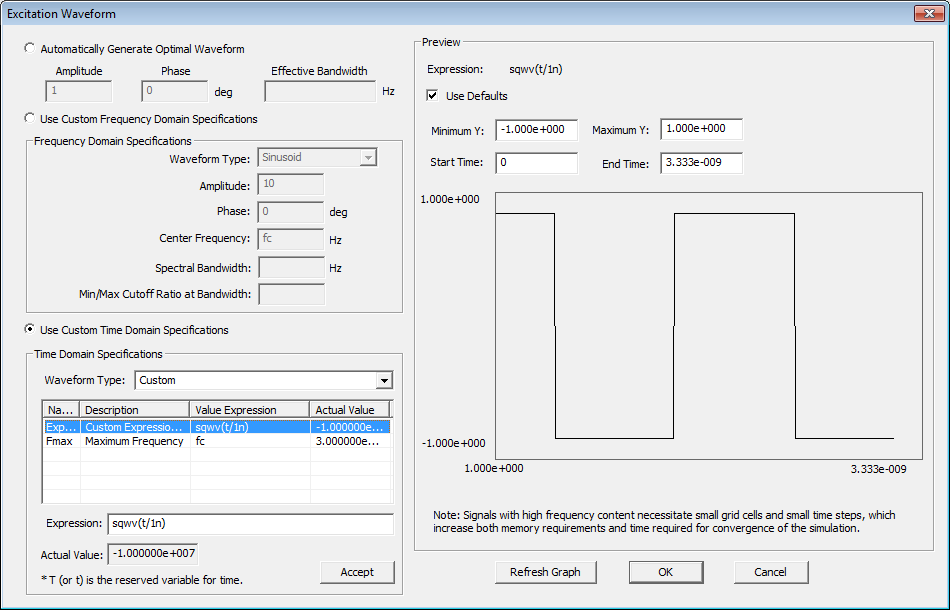The width and height of the screenshot is (950, 610).
Task: Choose Use Custom Frequency Domain Specifications
Action: [30, 119]
